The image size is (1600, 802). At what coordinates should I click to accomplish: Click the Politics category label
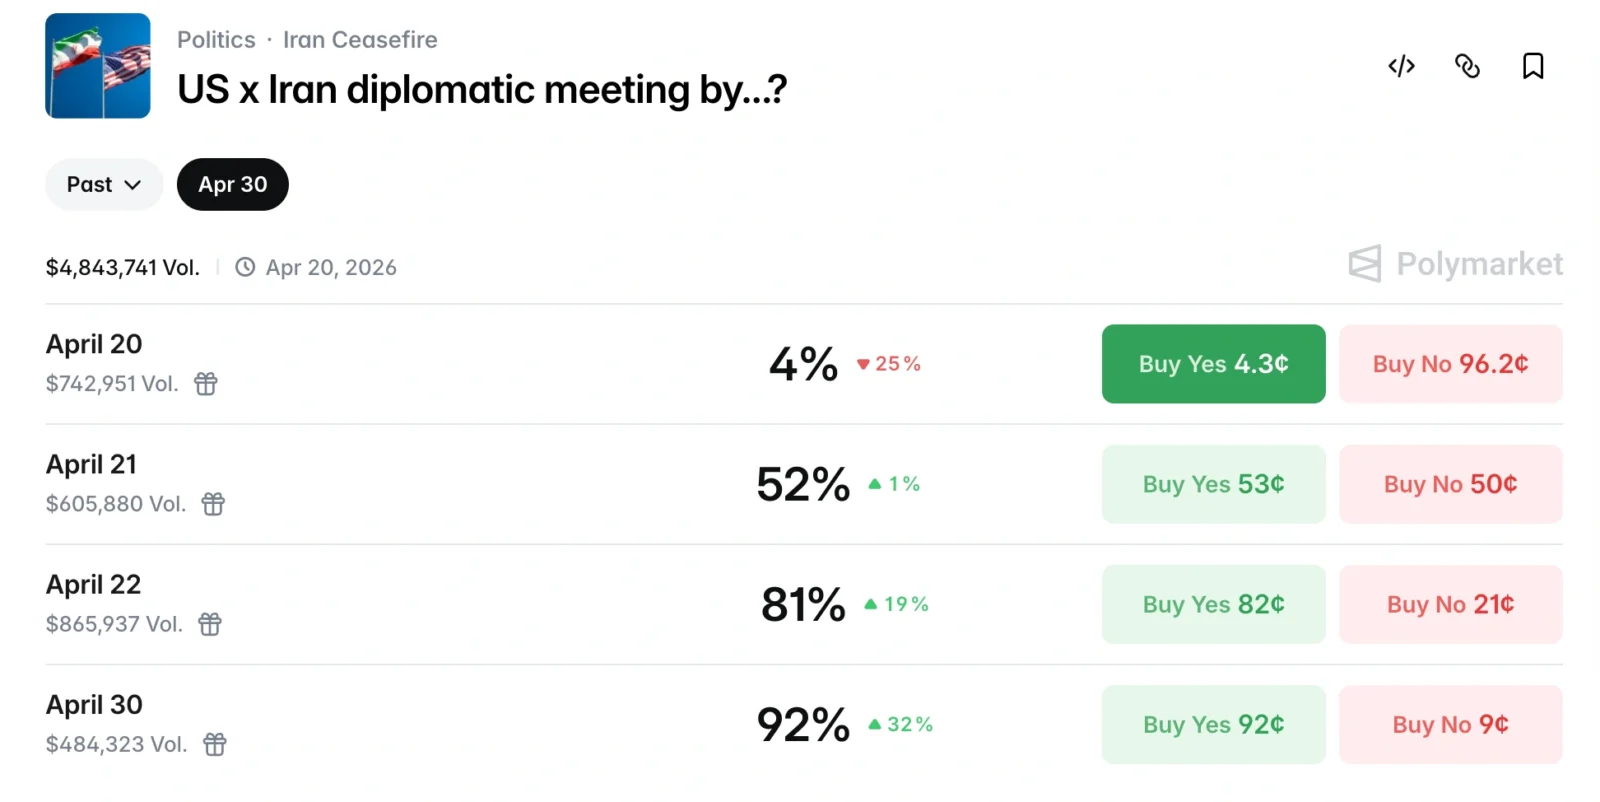pos(216,40)
